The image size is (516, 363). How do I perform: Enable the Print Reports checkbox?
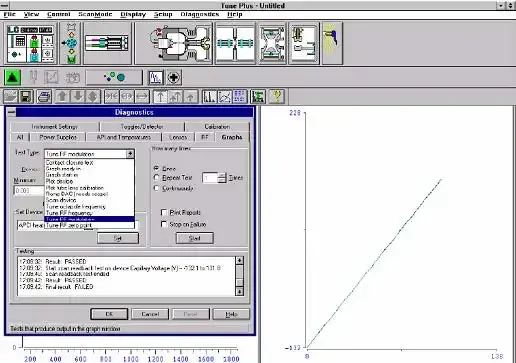[x=164, y=212]
